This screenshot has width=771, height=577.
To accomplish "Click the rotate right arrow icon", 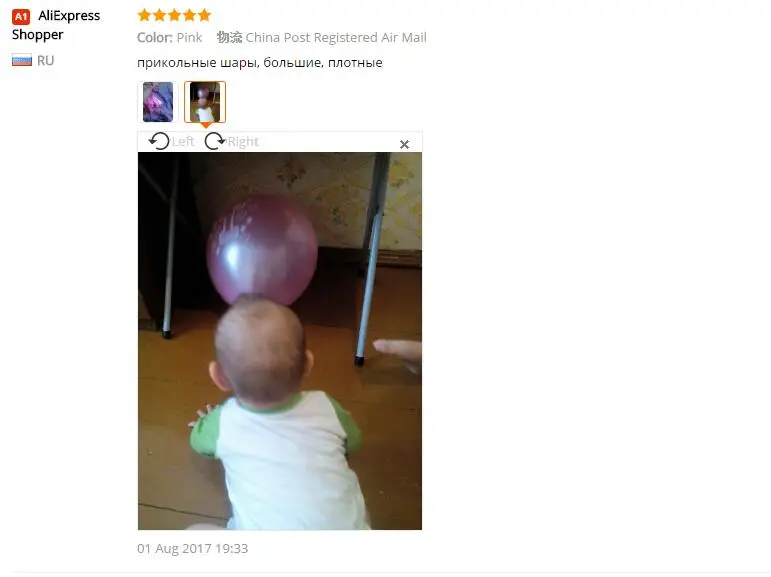I will pyautogui.click(x=214, y=141).
